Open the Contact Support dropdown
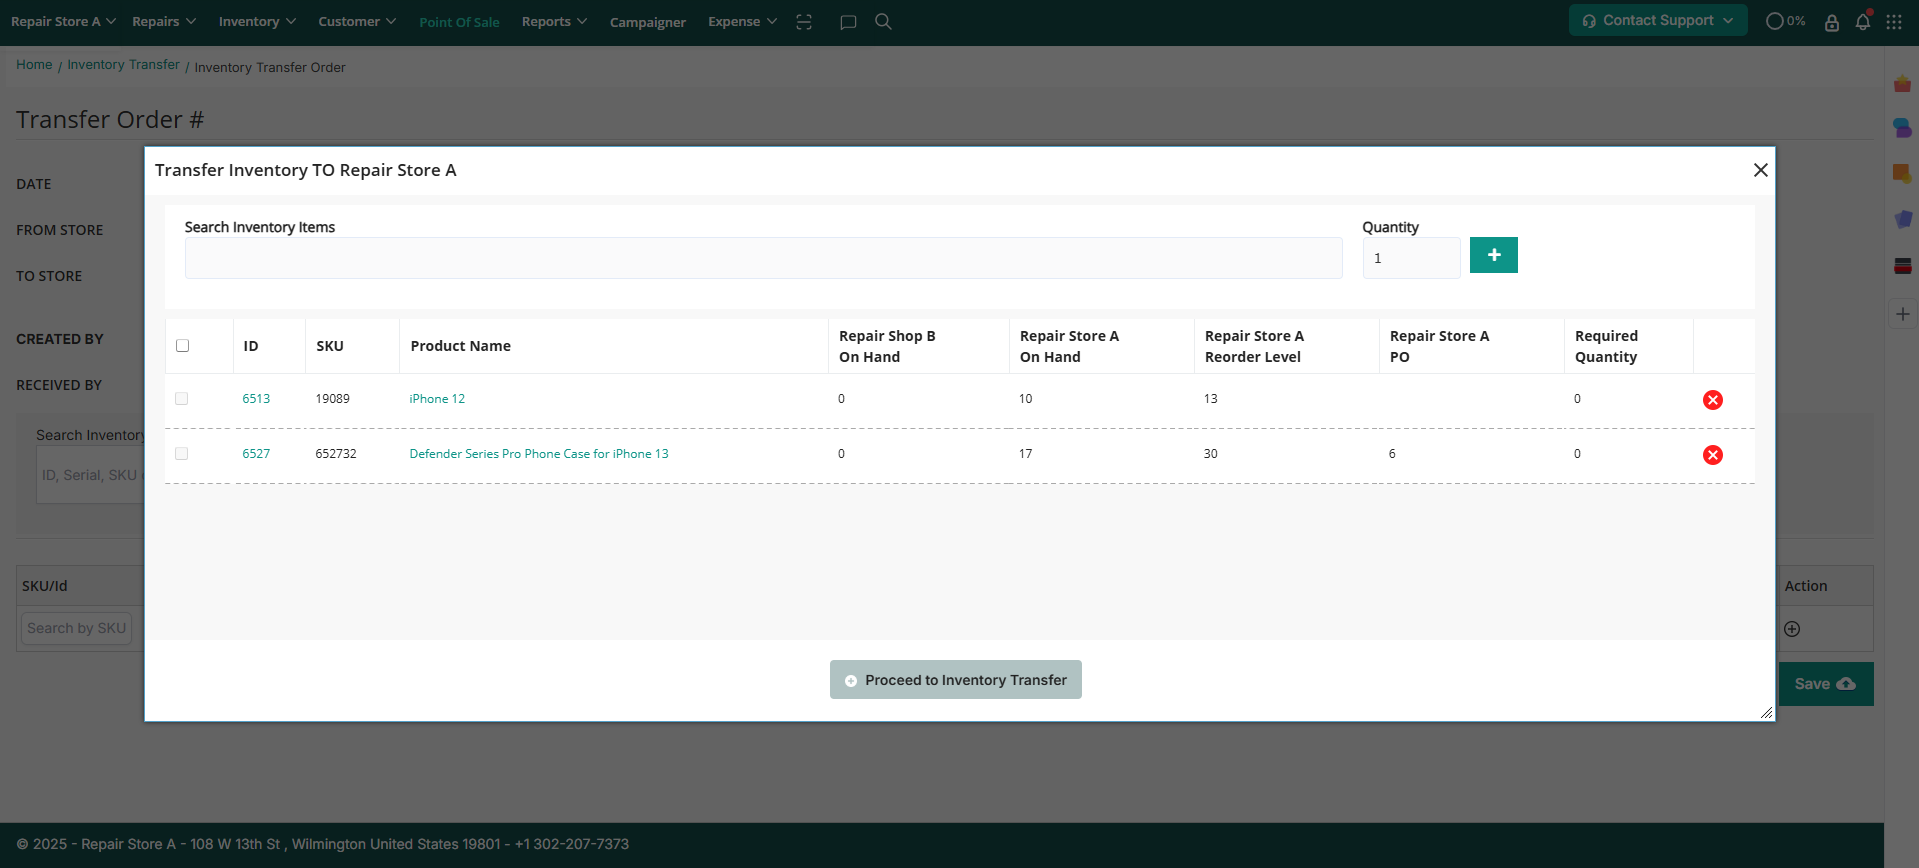1919x868 pixels. [x=1657, y=20]
